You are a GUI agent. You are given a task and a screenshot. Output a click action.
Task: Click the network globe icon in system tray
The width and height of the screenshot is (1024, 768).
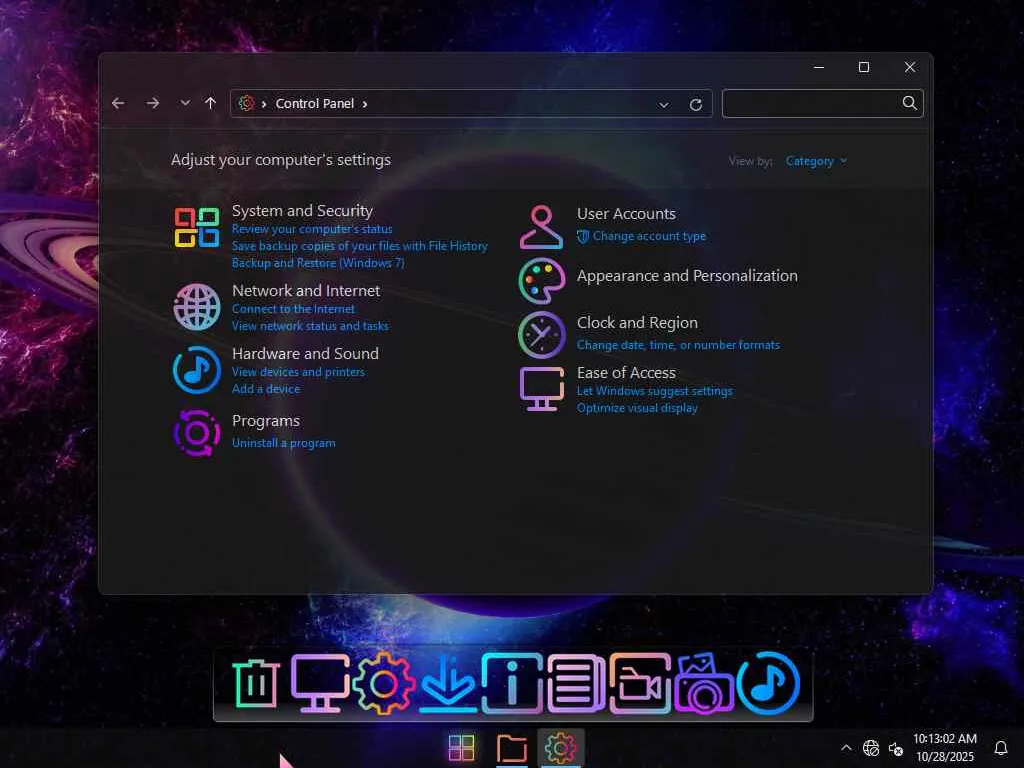[871, 748]
